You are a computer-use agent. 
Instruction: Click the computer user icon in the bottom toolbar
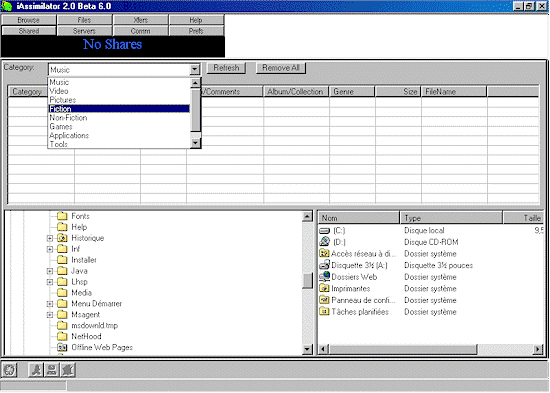pyautogui.click(x=52, y=369)
